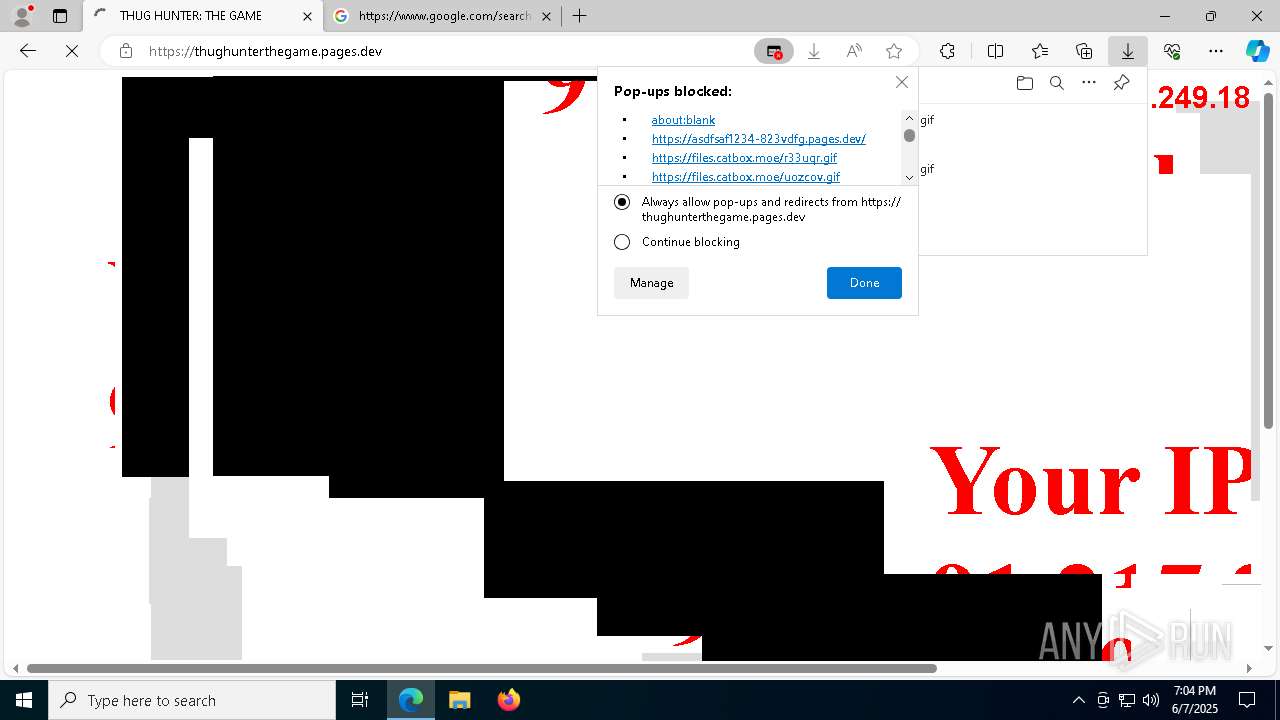Open the uozcov.gif catbox link
Screen dimensions: 1280x720
746,177
